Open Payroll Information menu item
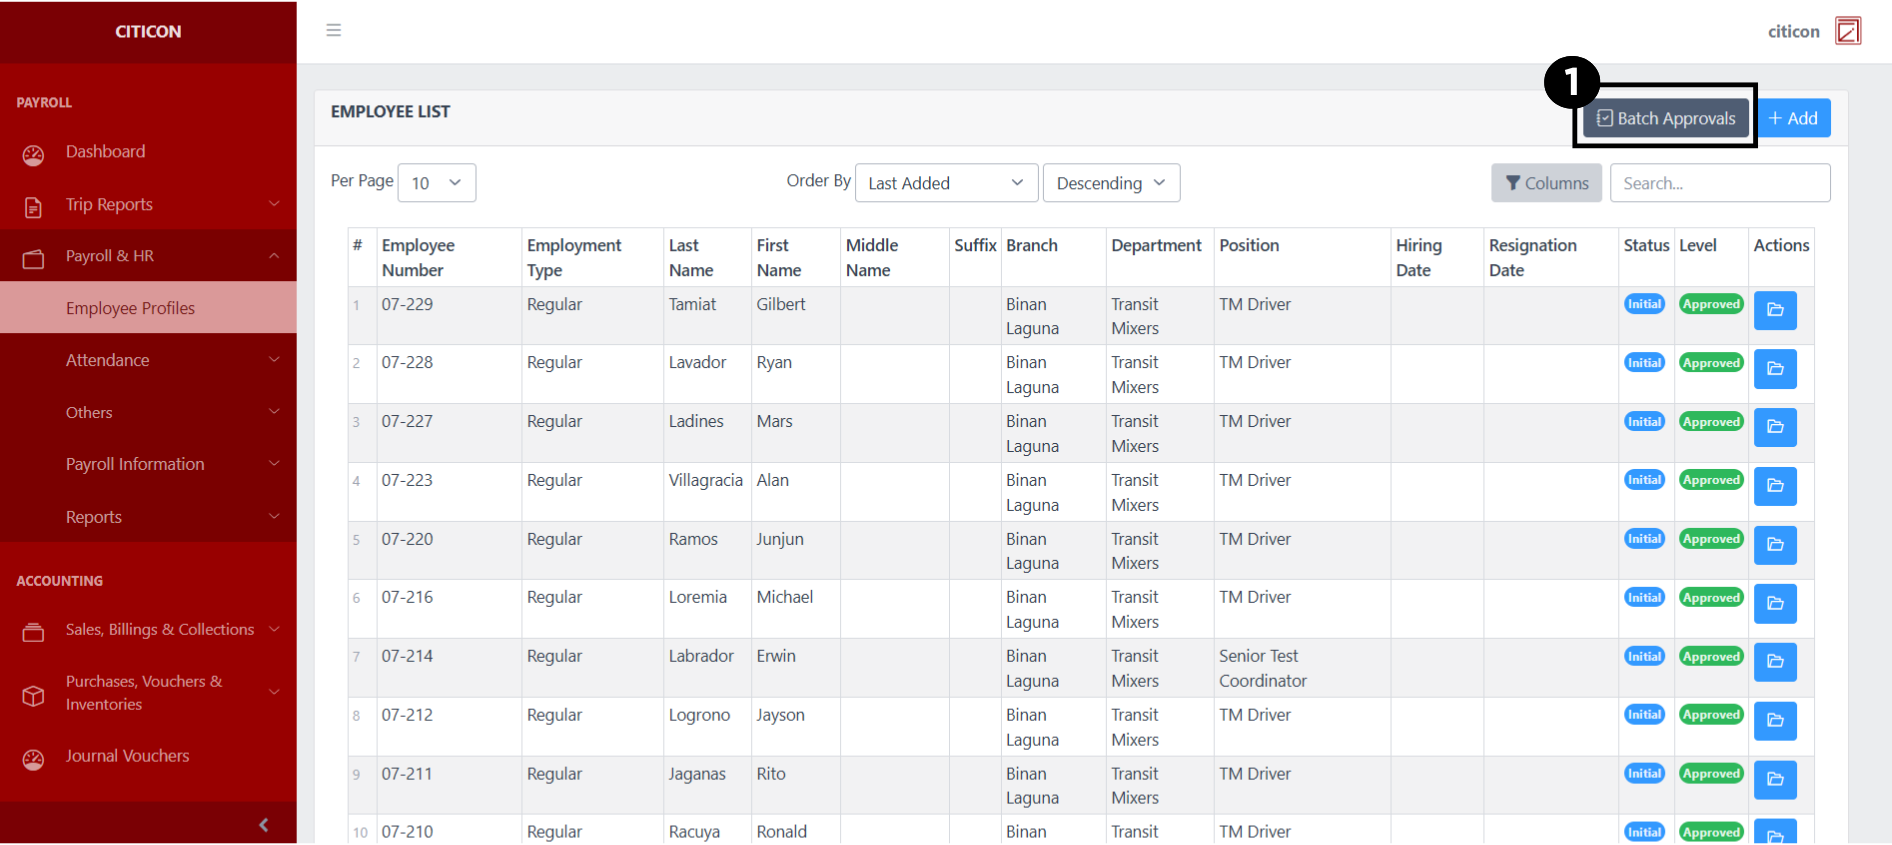This screenshot has height=845, width=1892. click(135, 464)
